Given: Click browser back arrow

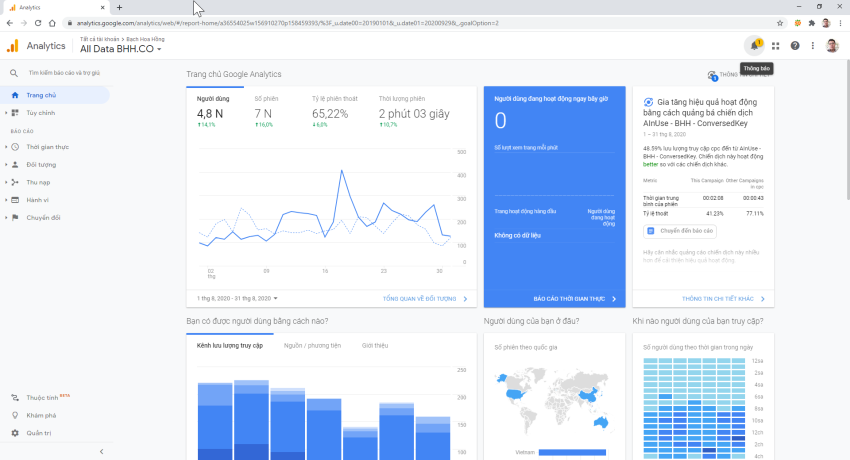Looking at the screenshot, I should tap(10, 23).
